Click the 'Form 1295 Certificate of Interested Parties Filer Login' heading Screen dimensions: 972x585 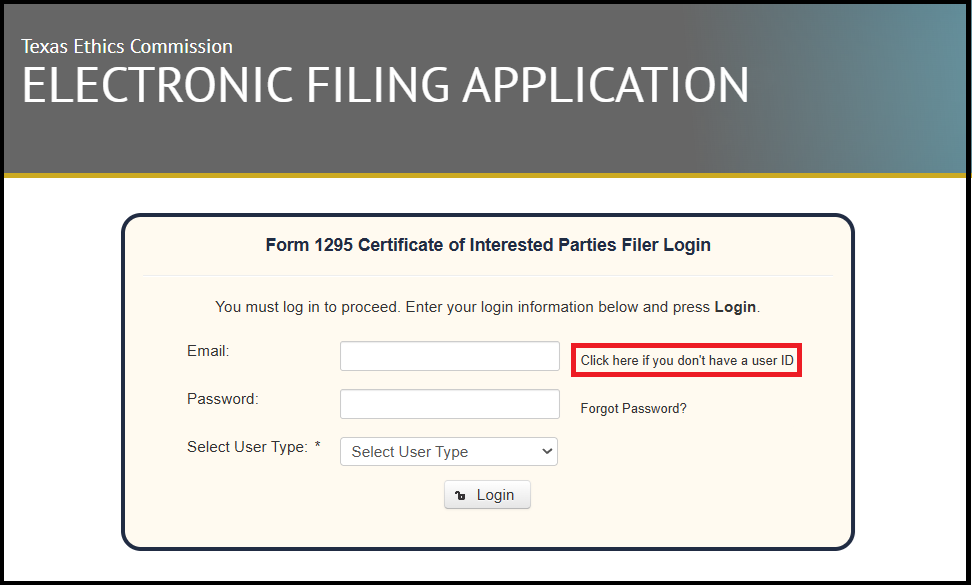tap(488, 245)
